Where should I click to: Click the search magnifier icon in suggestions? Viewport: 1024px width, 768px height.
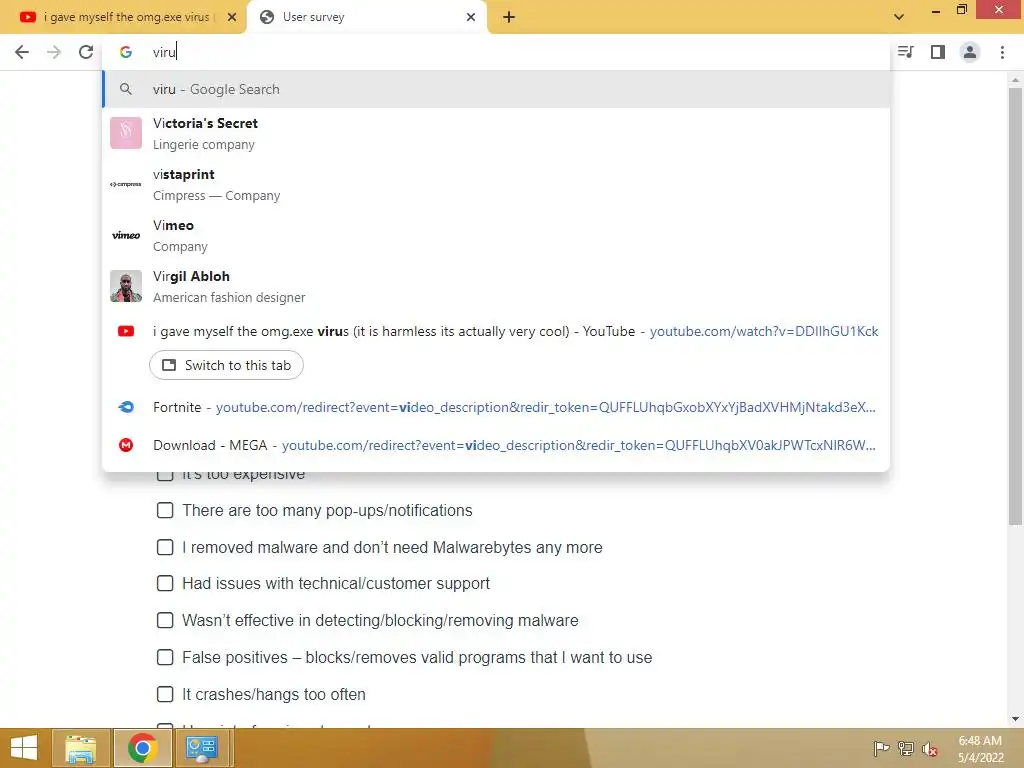point(126,89)
